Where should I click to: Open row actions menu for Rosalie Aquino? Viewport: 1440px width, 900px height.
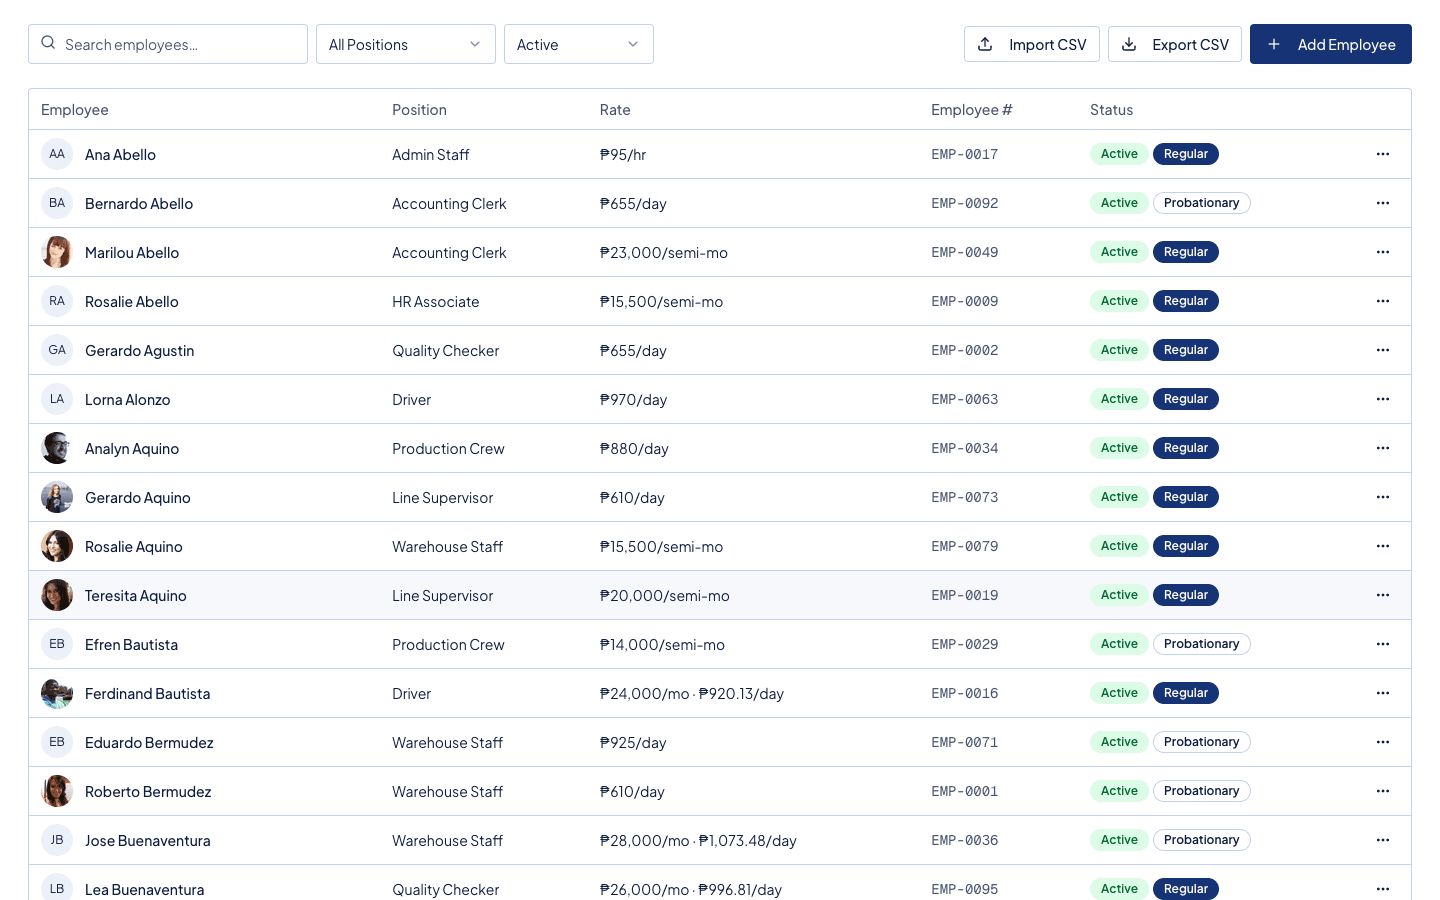[x=1383, y=546]
